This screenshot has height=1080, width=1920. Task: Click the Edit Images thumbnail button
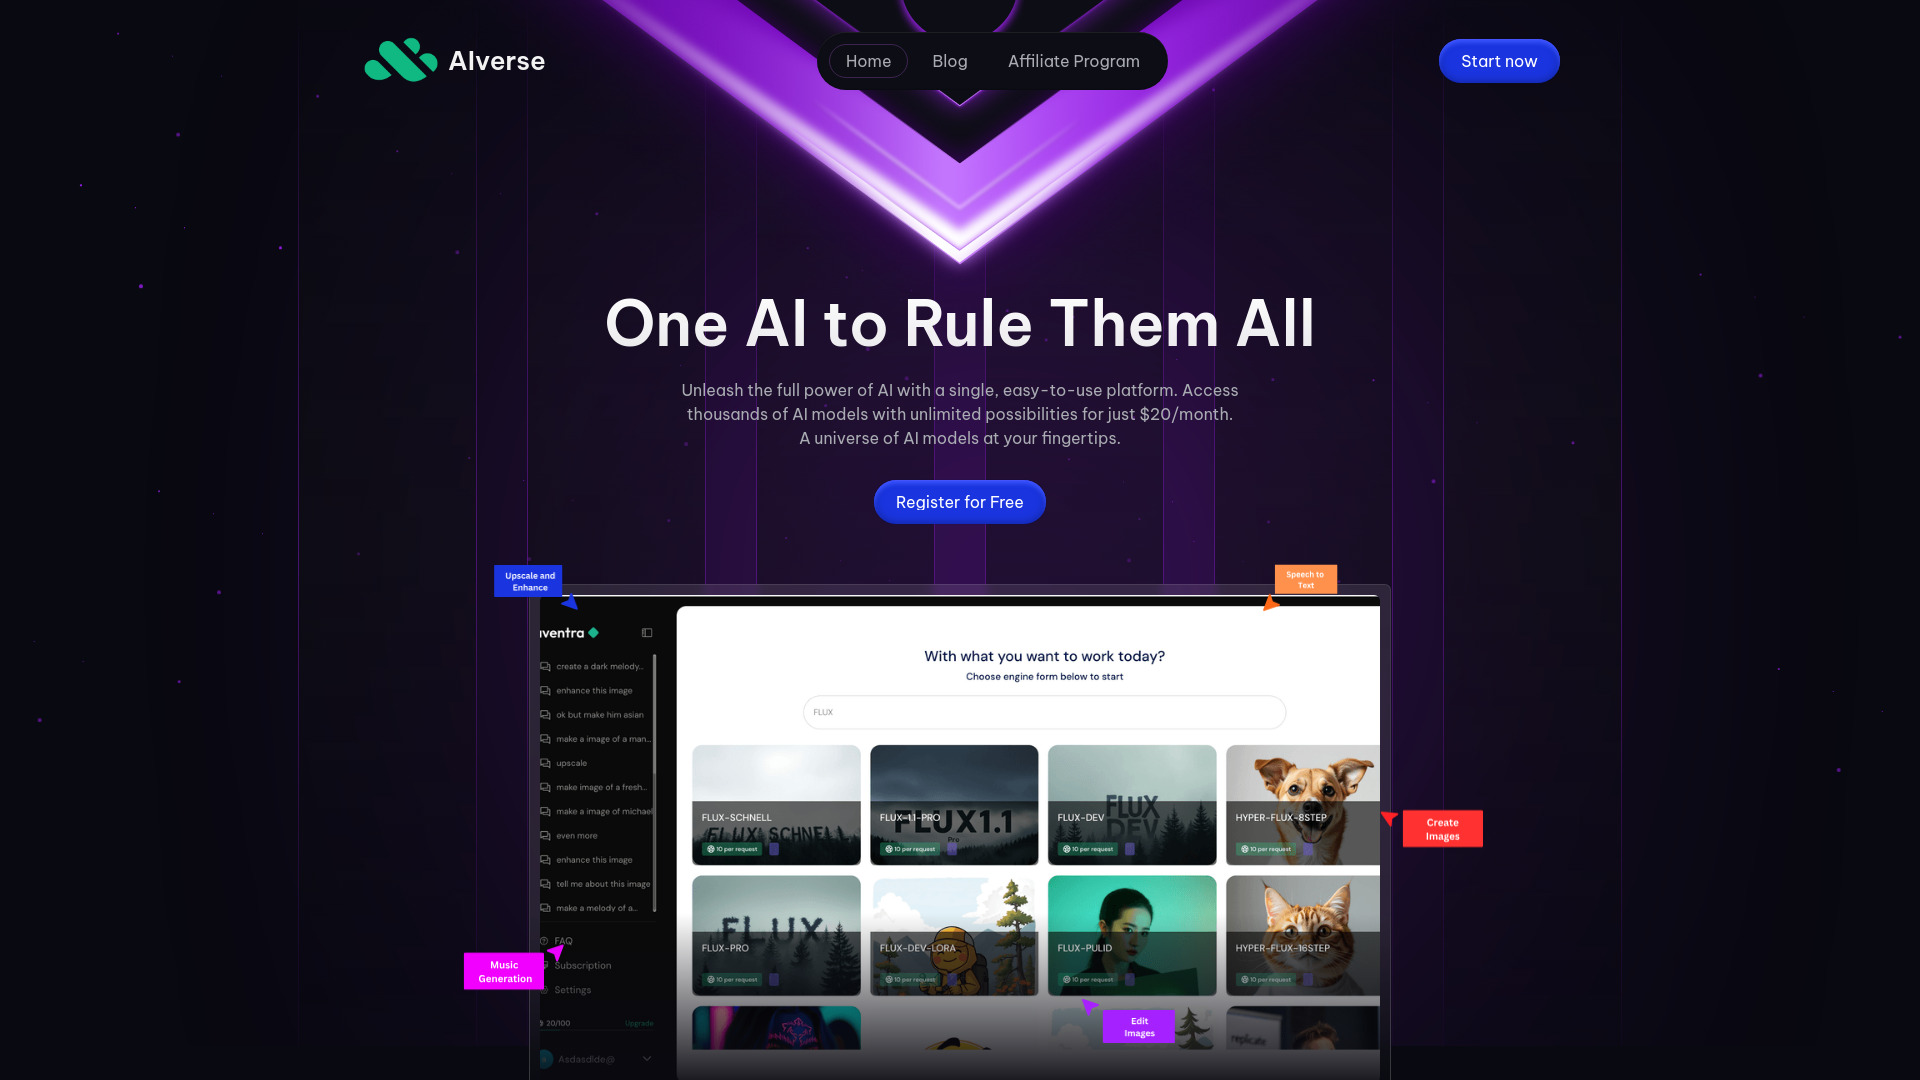click(1138, 1026)
